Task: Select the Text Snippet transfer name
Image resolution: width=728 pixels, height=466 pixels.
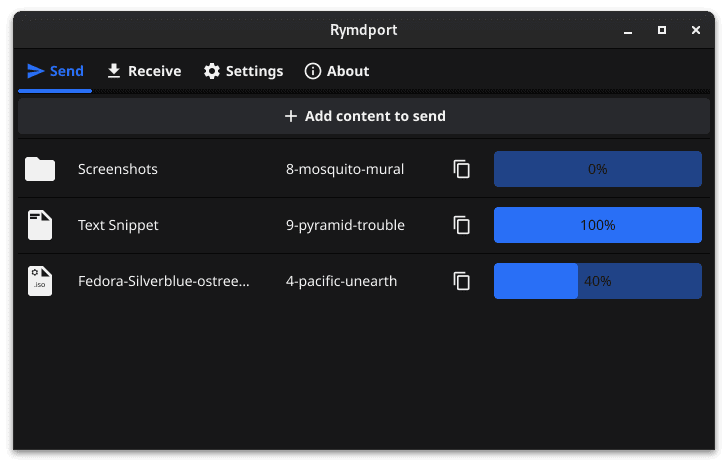Action: [x=118, y=225]
